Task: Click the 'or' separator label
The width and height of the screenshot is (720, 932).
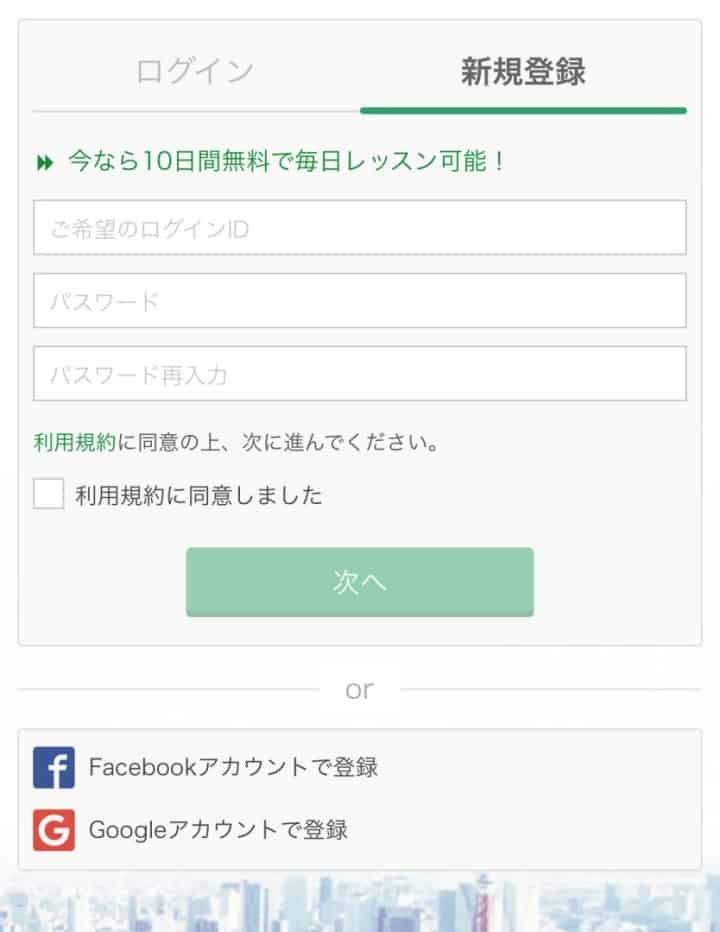Action: point(359,688)
